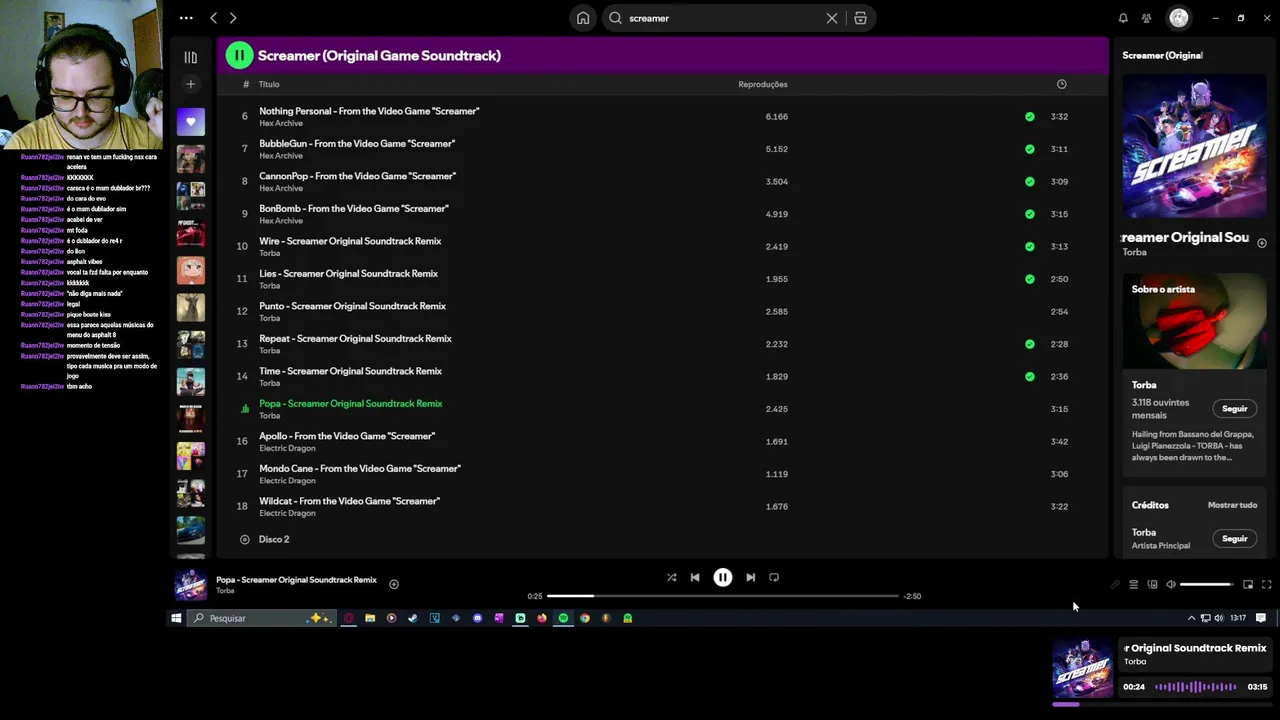Go forward with the right arrow
The width and height of the screenshot is (1280, 720).
[x=233, y=18]
